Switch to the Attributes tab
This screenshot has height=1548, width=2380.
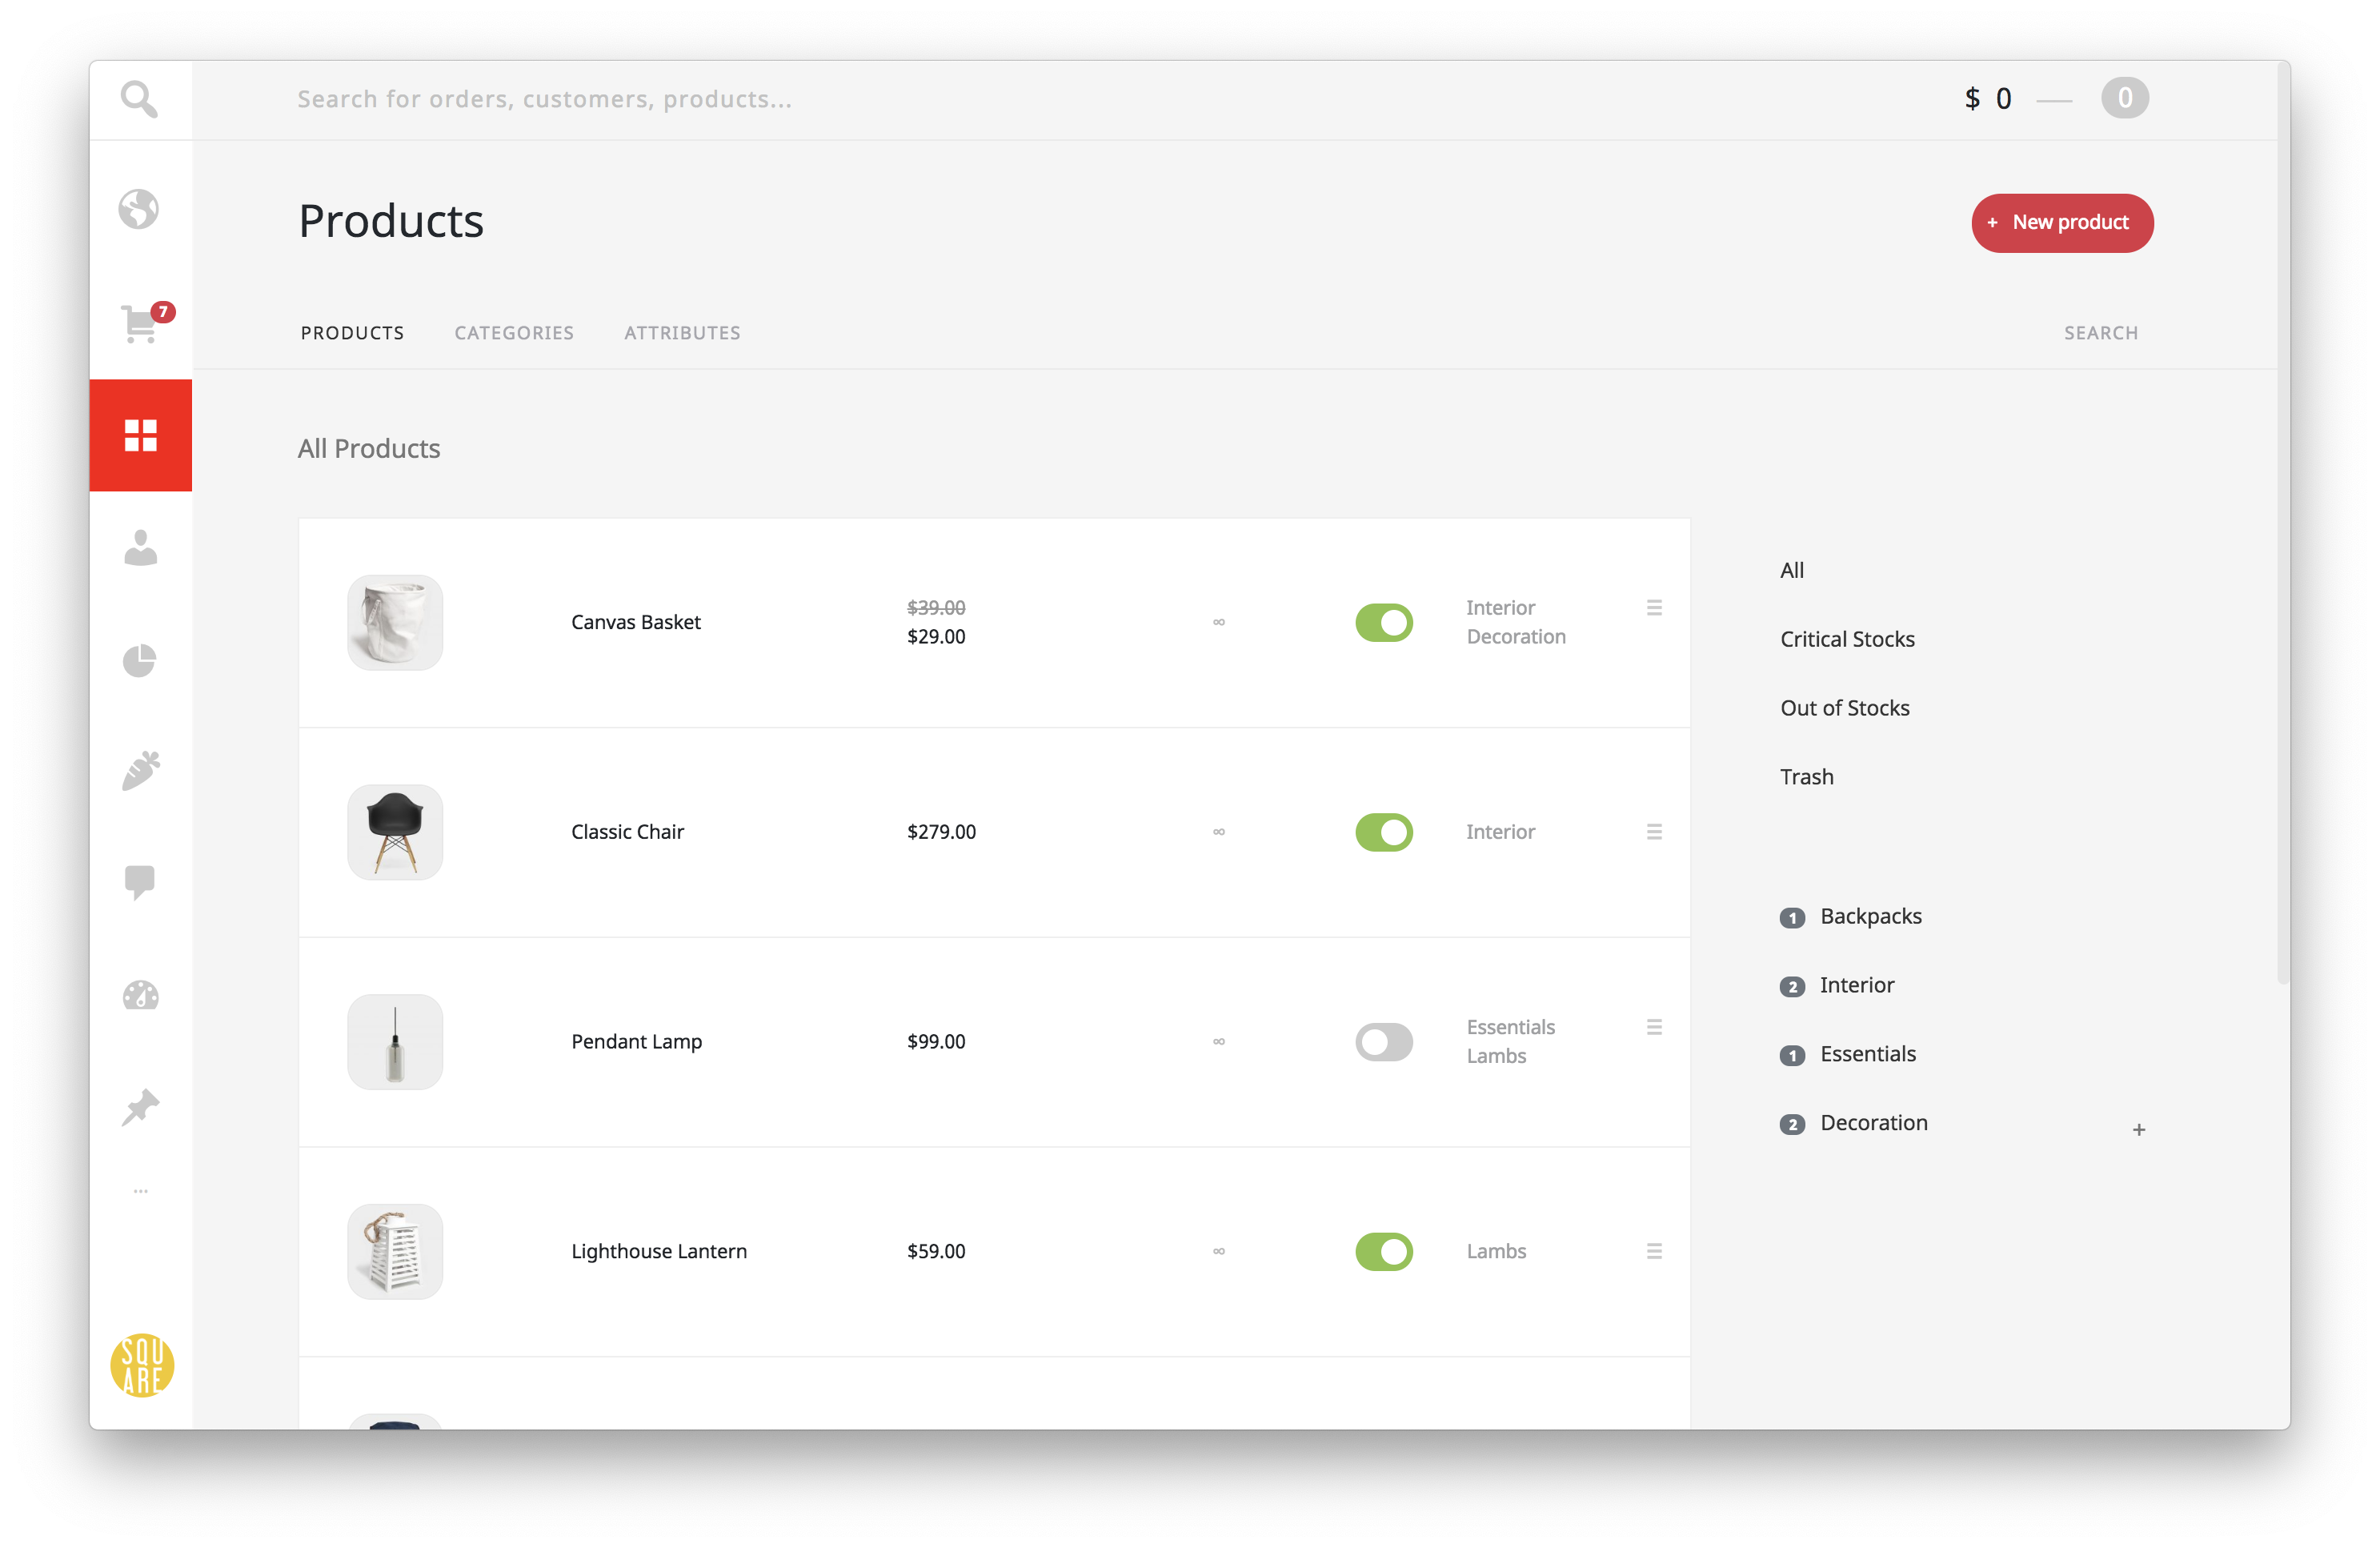pyautogui.click(x=682, y=333)
